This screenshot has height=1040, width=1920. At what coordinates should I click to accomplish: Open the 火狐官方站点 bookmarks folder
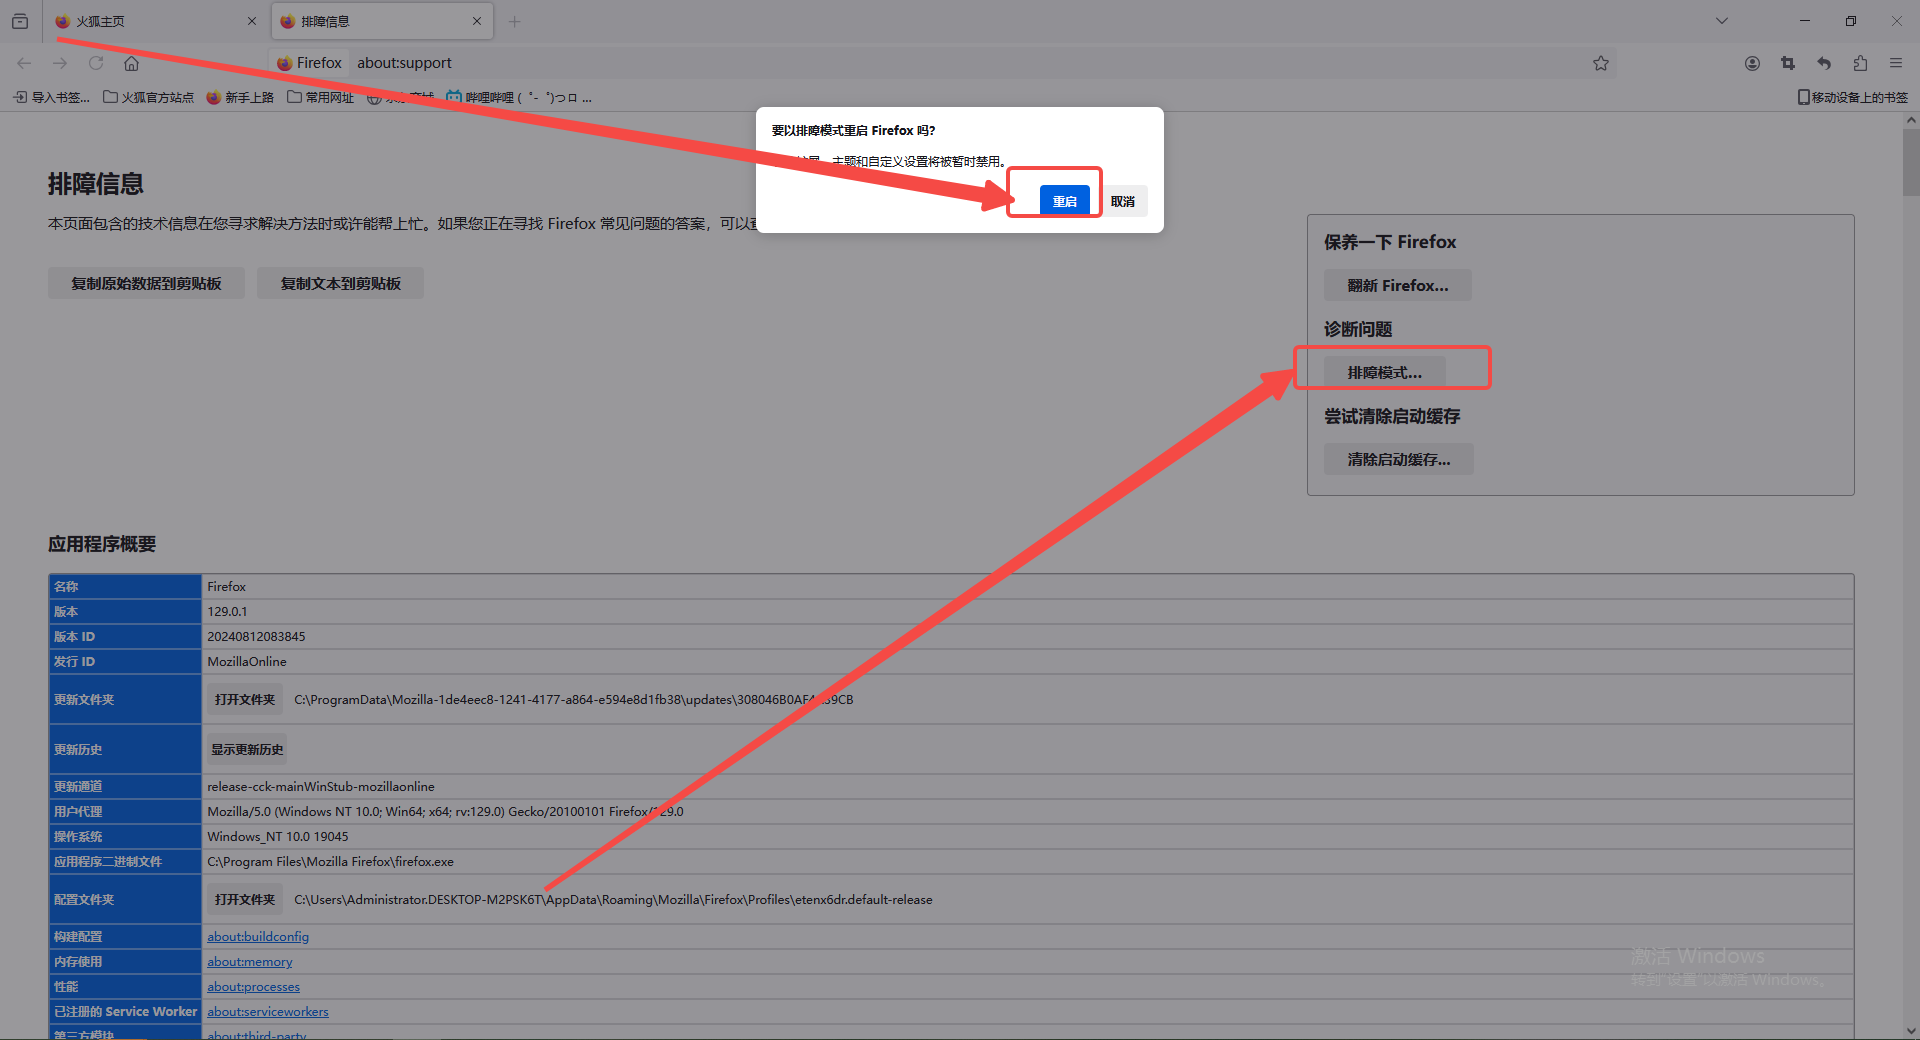point(149,97)
